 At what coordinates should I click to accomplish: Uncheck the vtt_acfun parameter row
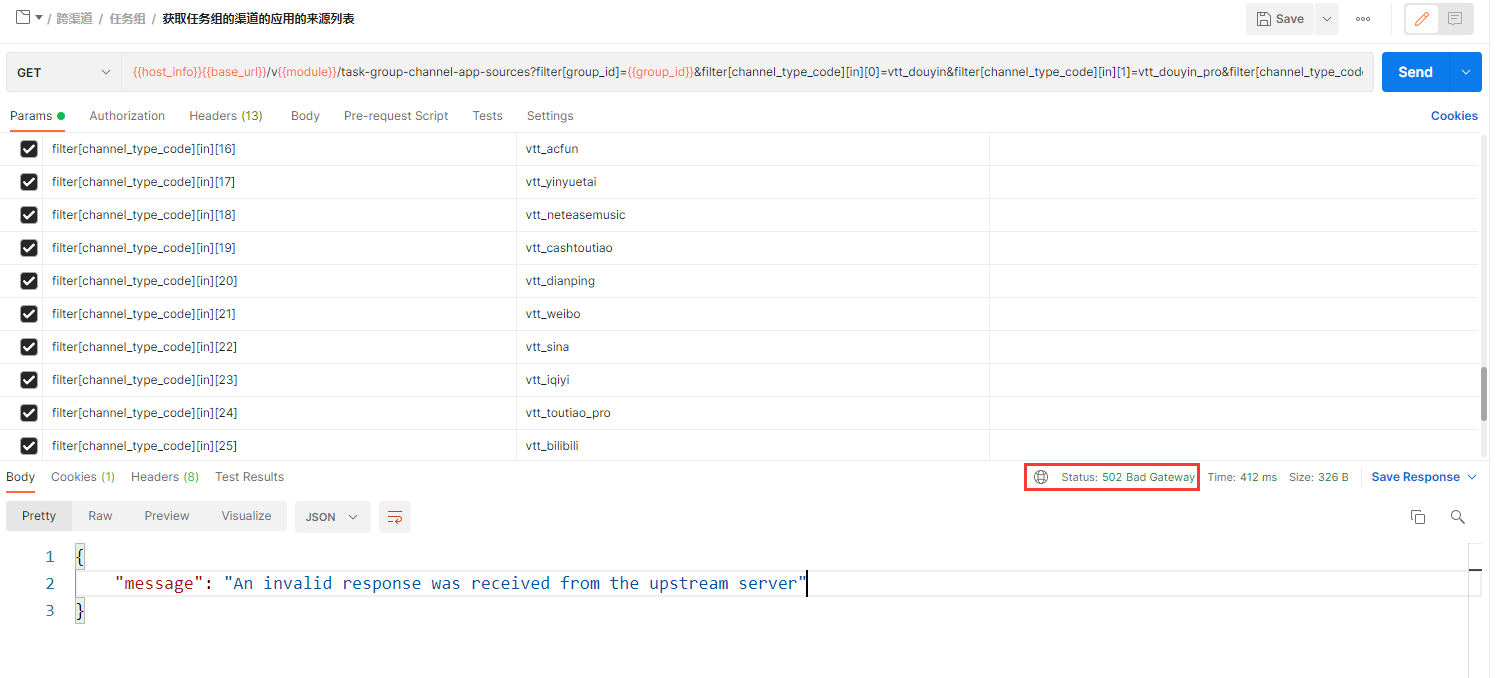click(29, 149)
